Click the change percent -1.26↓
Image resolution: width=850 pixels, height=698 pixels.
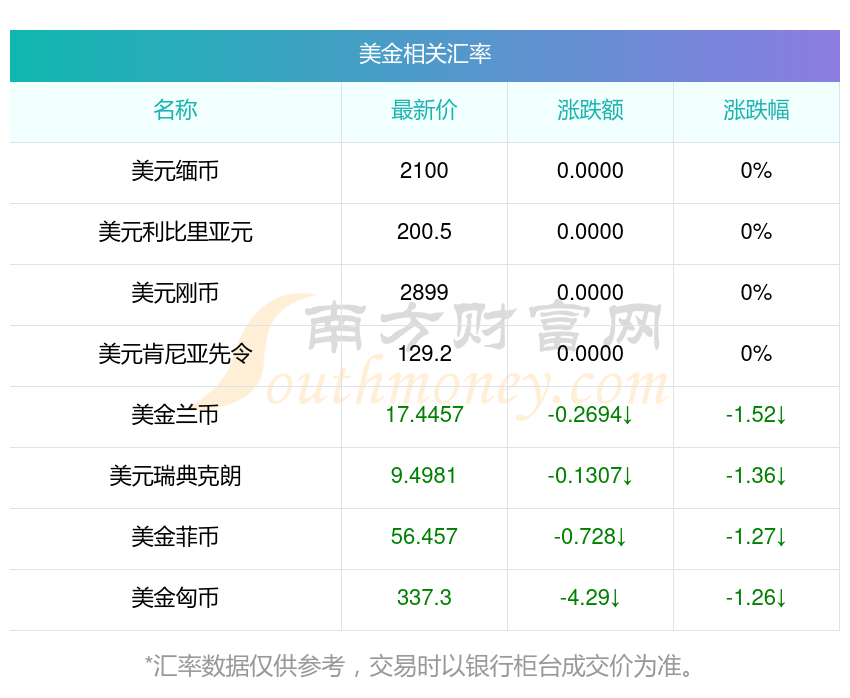756,598
